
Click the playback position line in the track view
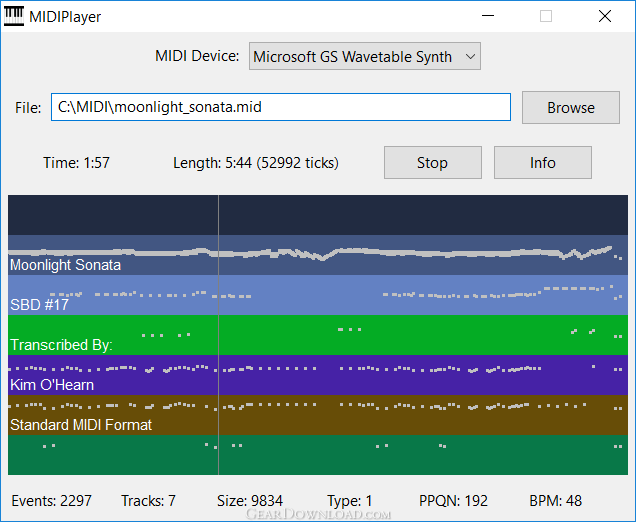(x=219, y=335)
